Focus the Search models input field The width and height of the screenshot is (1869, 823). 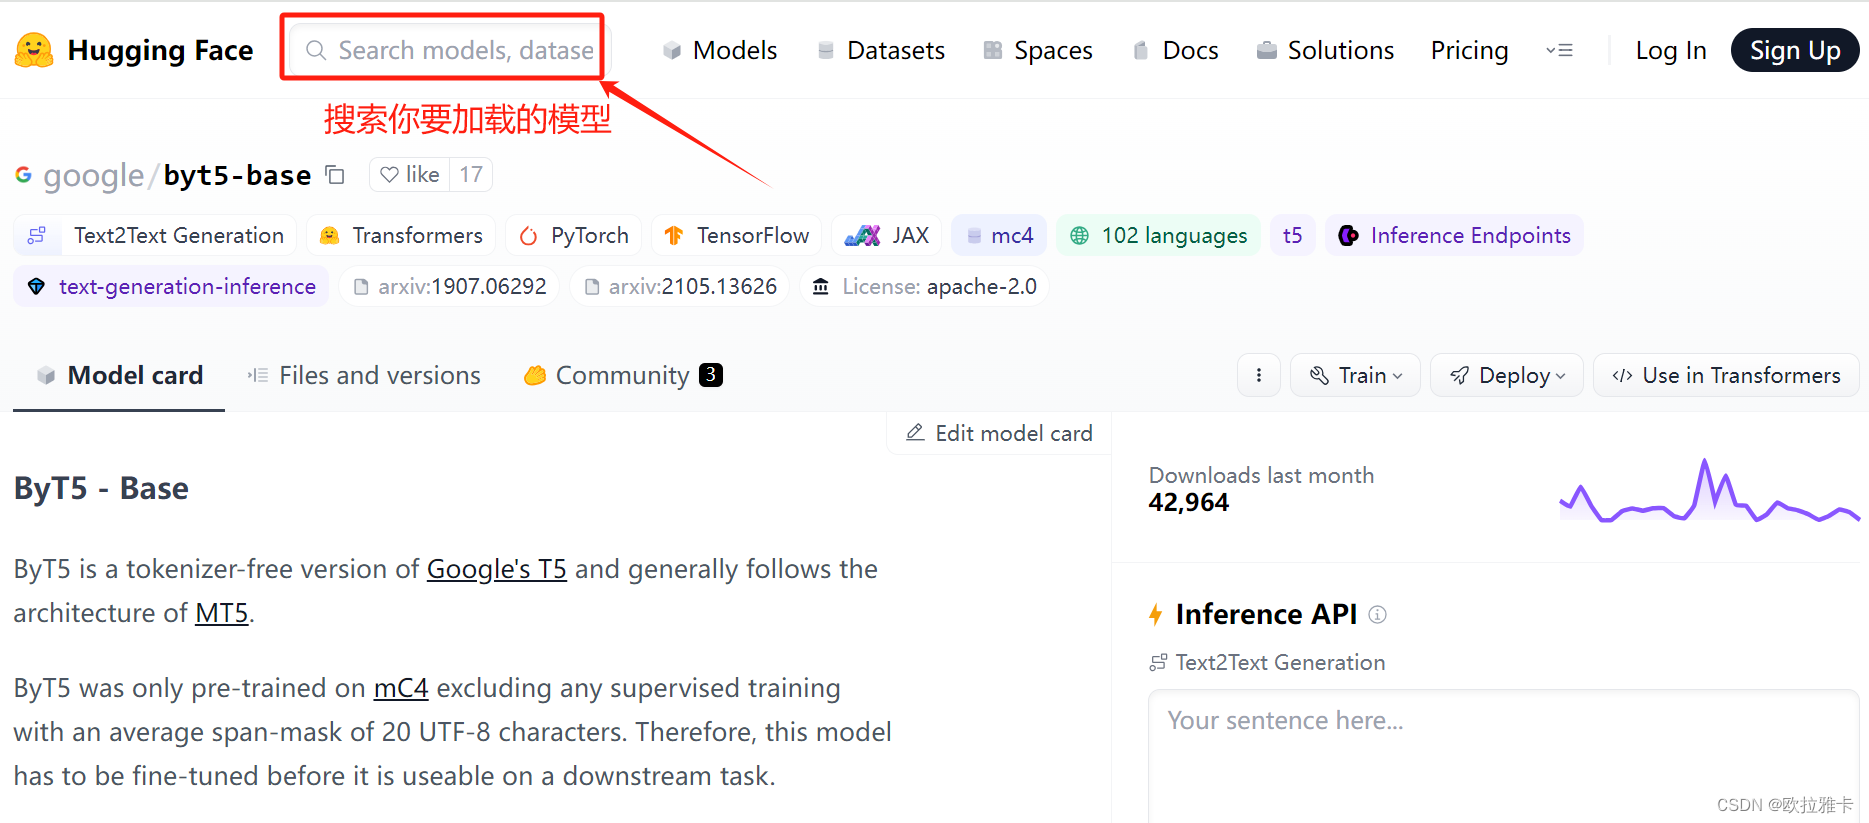tap(448, 50)
